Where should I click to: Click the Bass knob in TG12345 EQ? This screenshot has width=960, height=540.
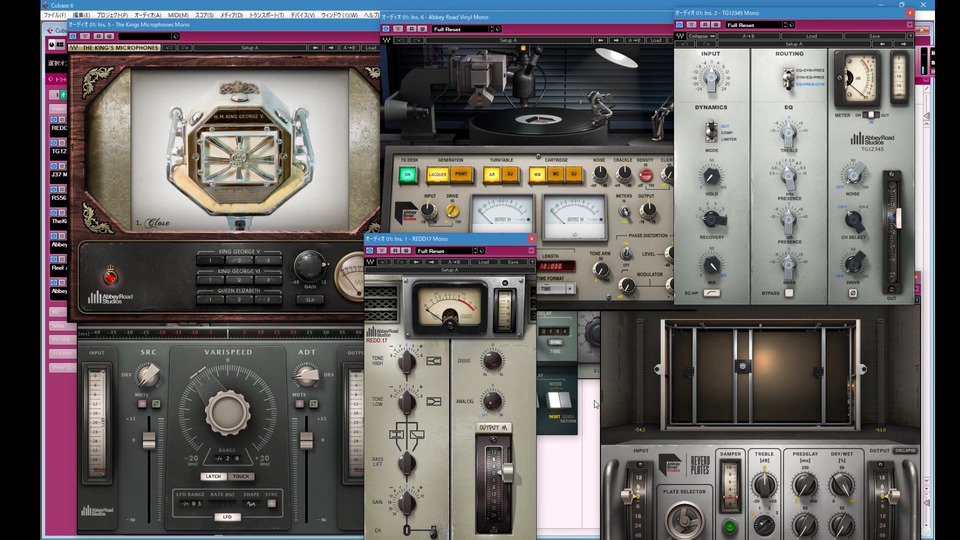click(x=789, y=264)
